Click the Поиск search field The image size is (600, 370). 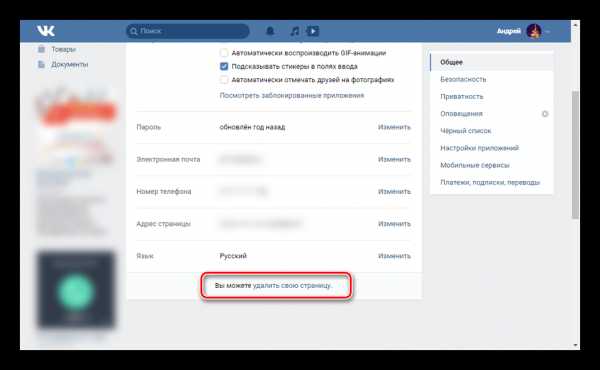(188, 31)
